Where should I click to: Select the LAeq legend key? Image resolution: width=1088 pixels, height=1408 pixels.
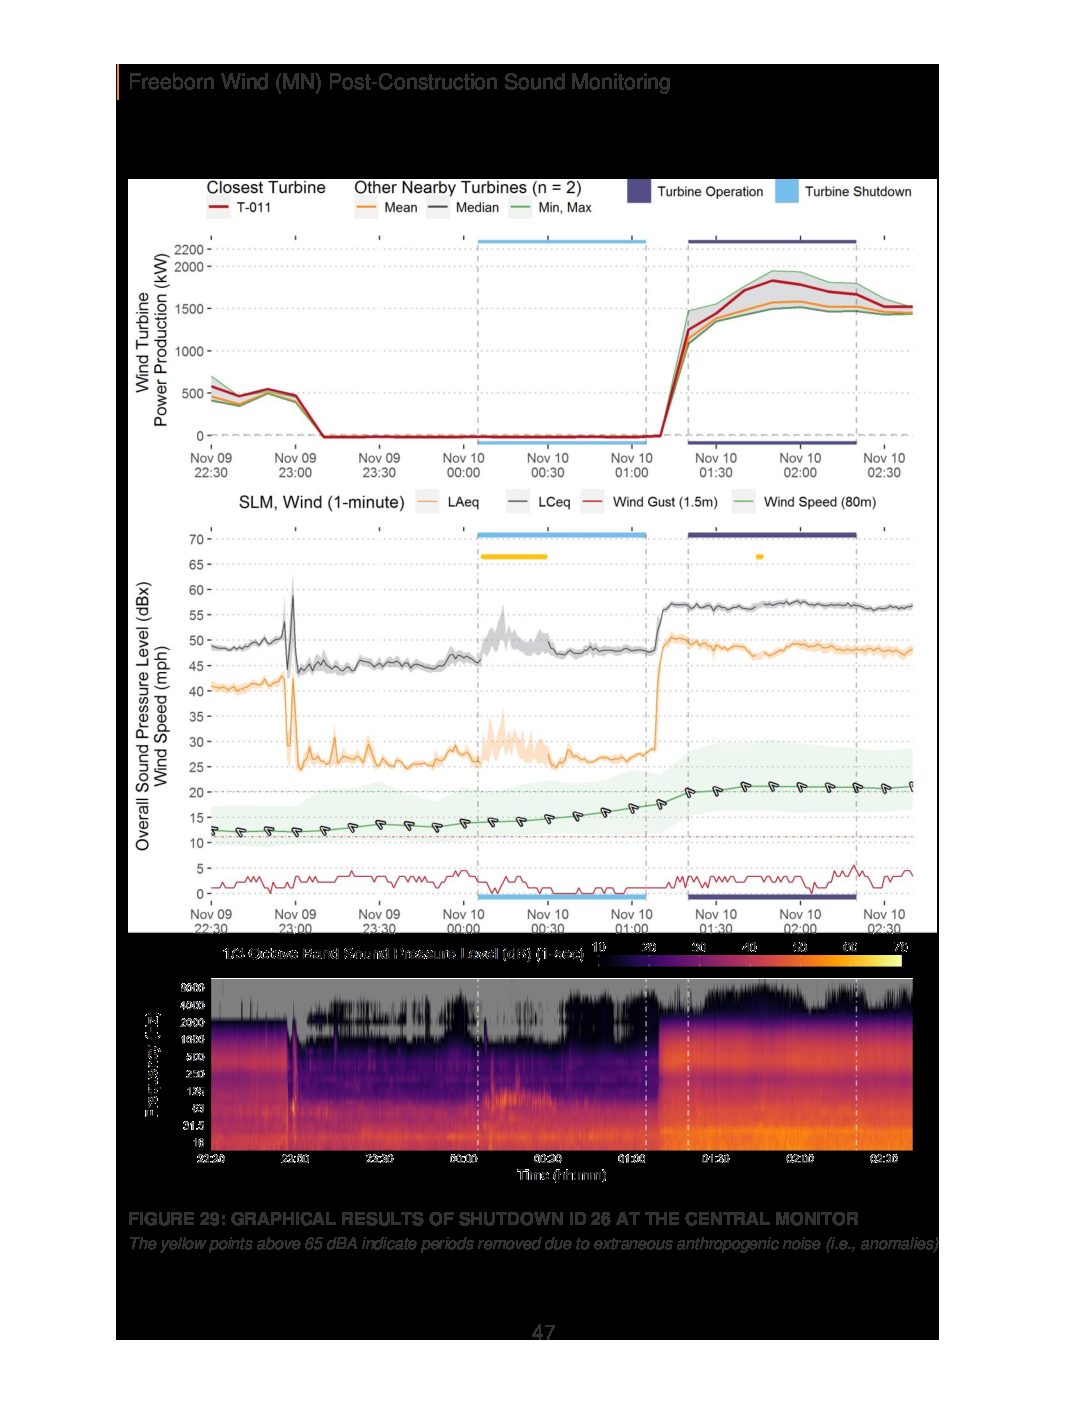(x=427, y=502)
